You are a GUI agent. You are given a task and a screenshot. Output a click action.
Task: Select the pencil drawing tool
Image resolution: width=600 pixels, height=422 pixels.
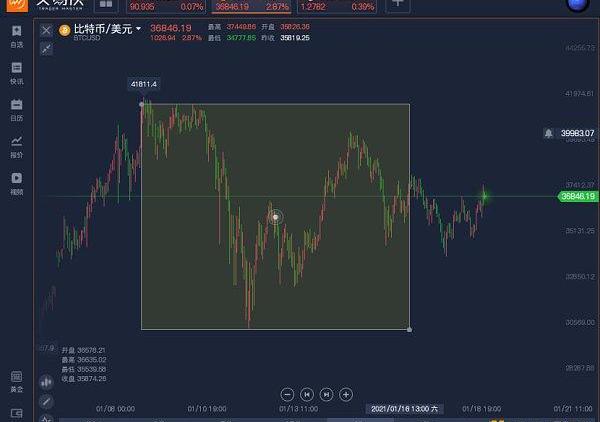(x=46, y=401)
